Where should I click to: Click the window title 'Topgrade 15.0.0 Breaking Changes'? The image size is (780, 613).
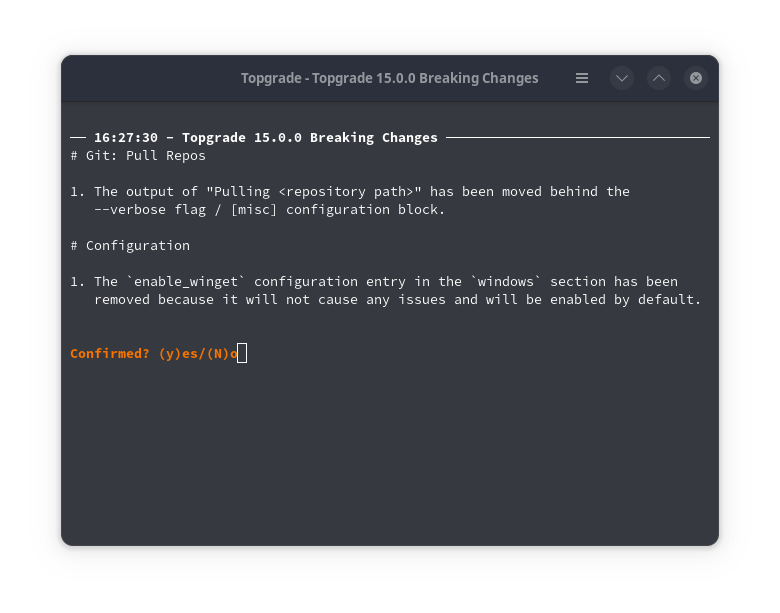[389, 78]
